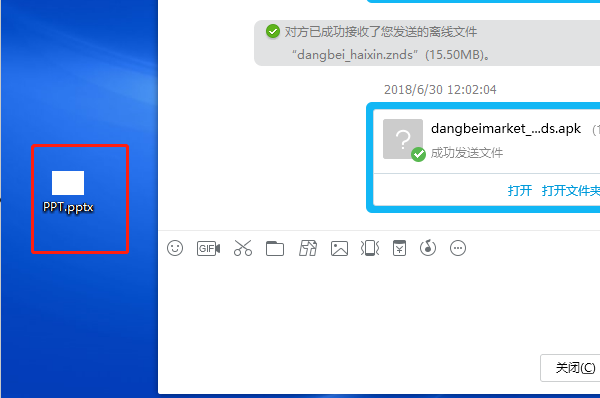Click the 成功发送文件 status text
Viewport: 600px width, 398px height.
click(x=466, y=153)
